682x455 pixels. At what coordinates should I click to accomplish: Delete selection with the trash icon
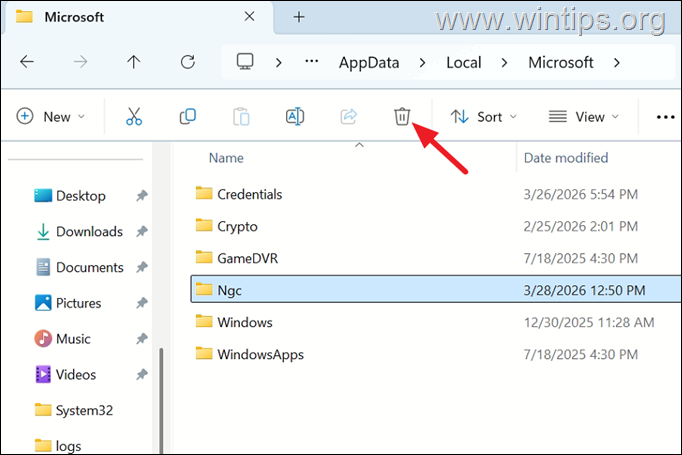[402, 117]
